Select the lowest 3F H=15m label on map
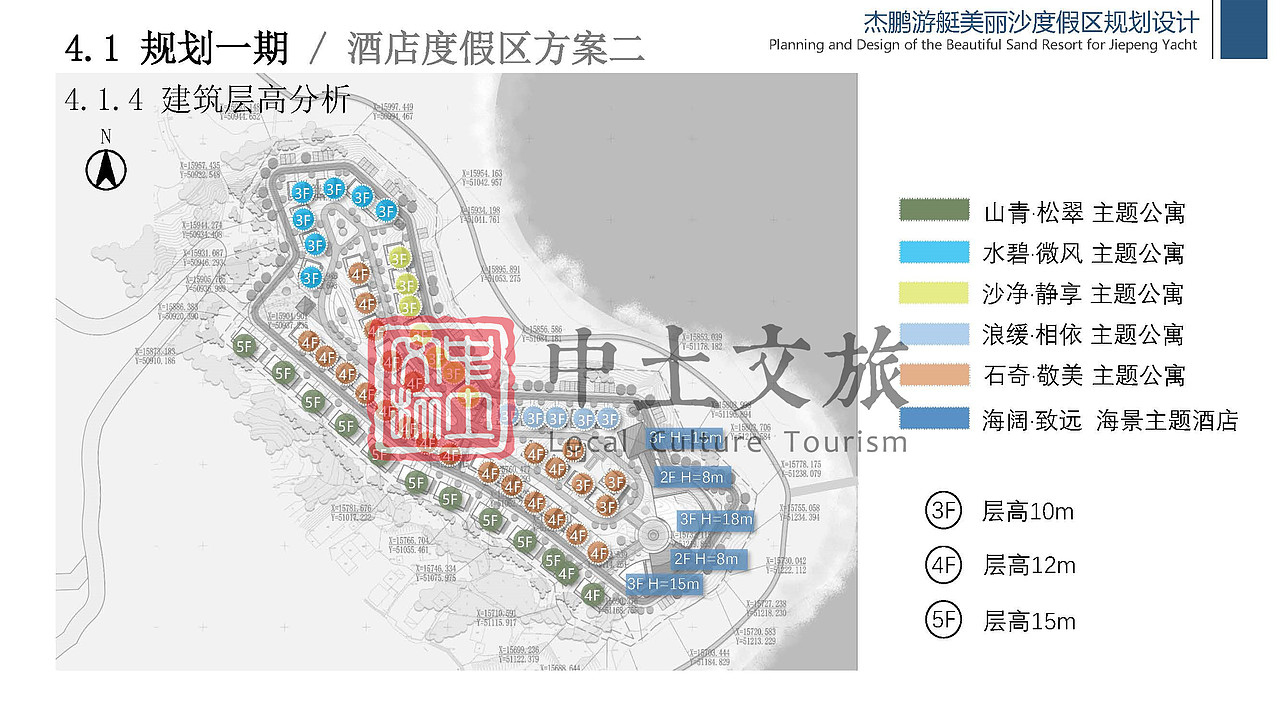 point(663,584)
